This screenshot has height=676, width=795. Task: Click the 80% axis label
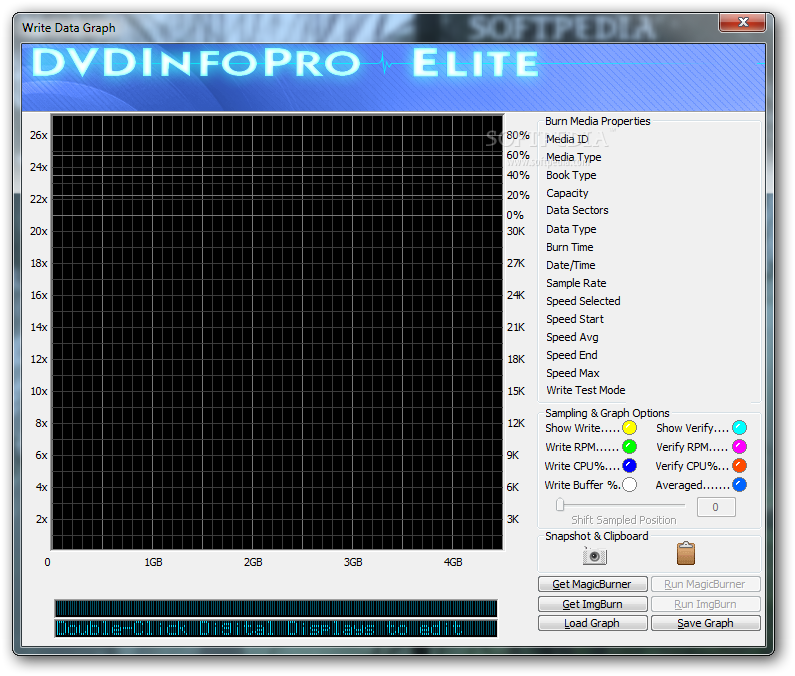click(518, 135)
